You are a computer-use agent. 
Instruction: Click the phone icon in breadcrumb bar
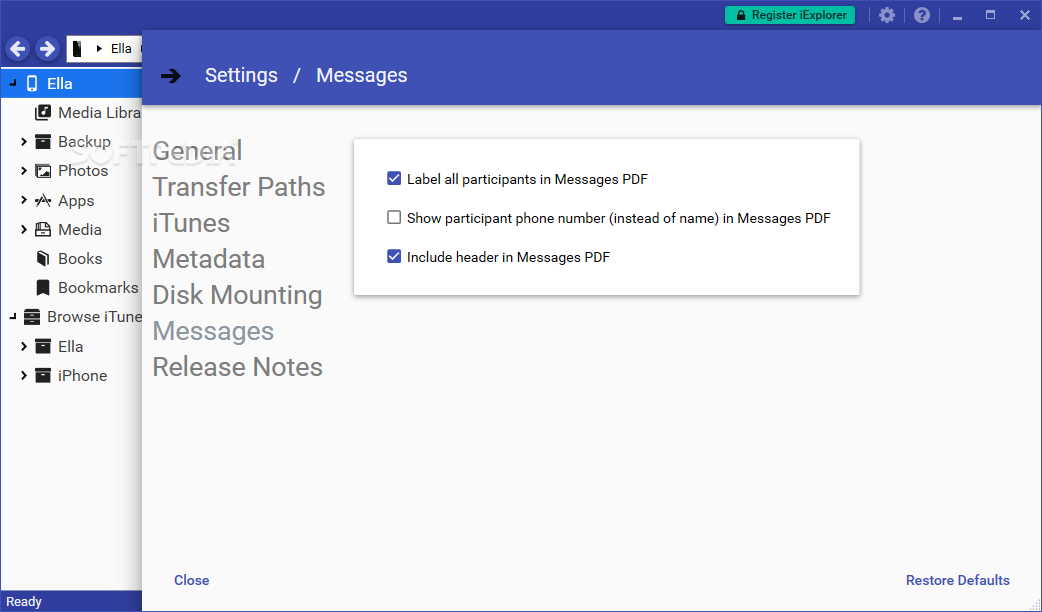click(x=77, y=49)
